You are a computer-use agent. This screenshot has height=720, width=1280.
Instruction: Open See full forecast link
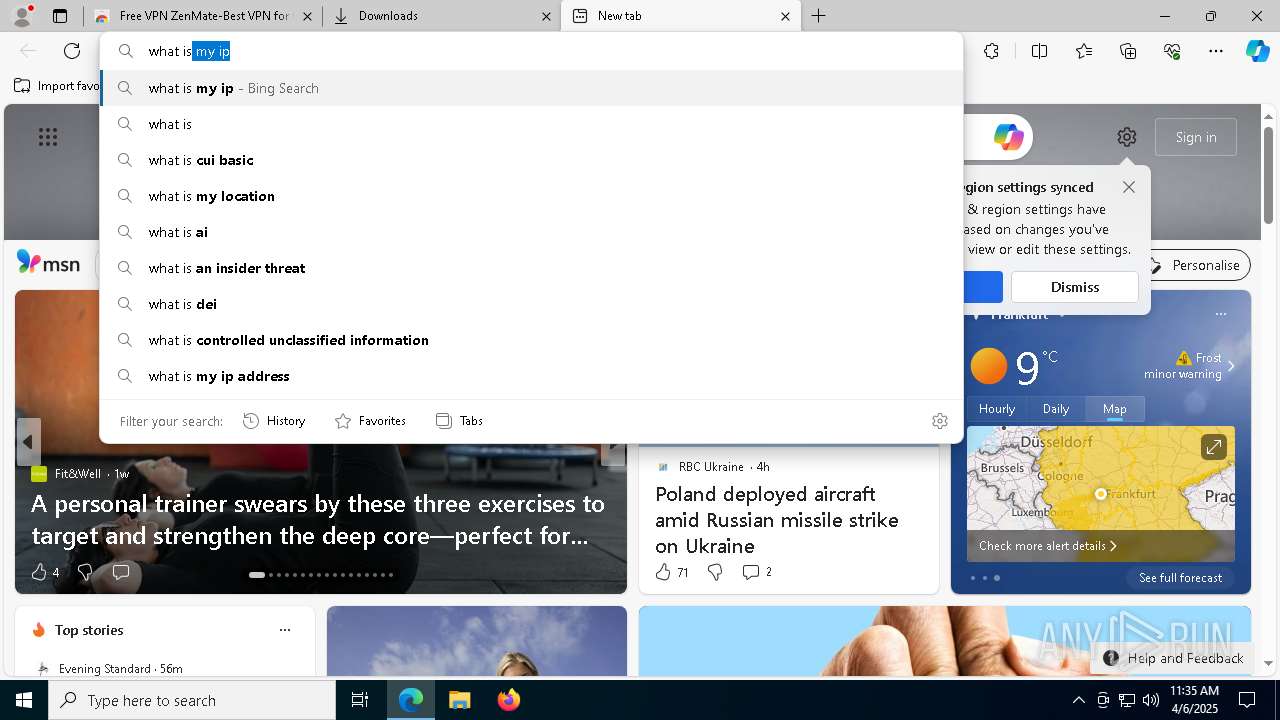pyautogui.click(x=1180, y=578)
